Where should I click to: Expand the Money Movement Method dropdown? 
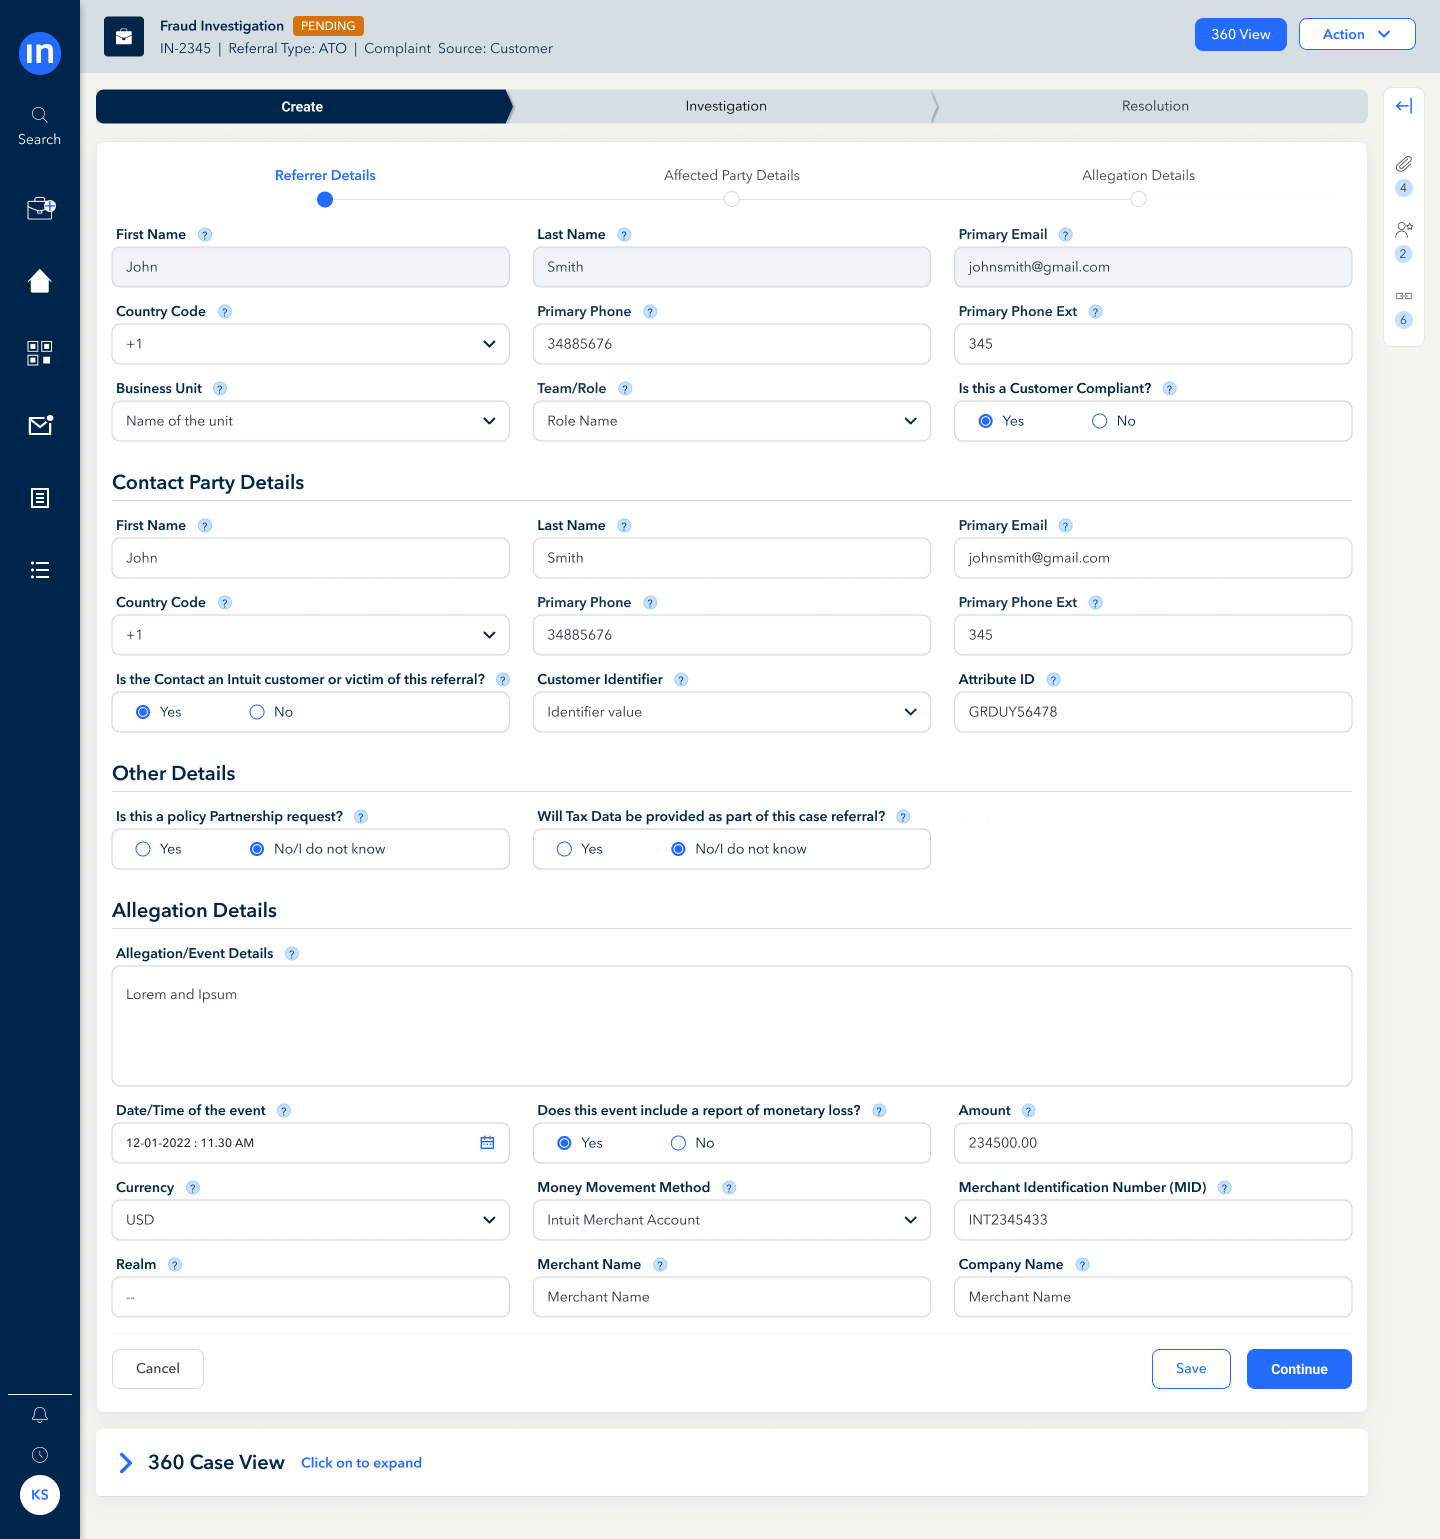(731, 1220)
